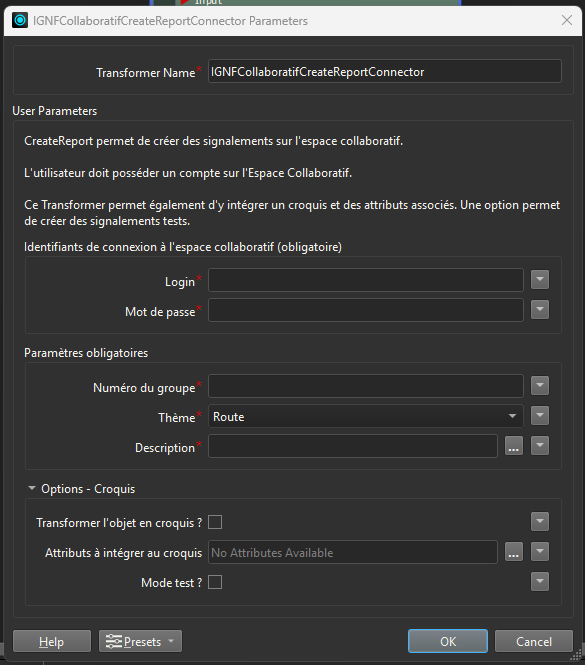Open arrow menu for Transformer l'objet en croquis

point(540,522)
